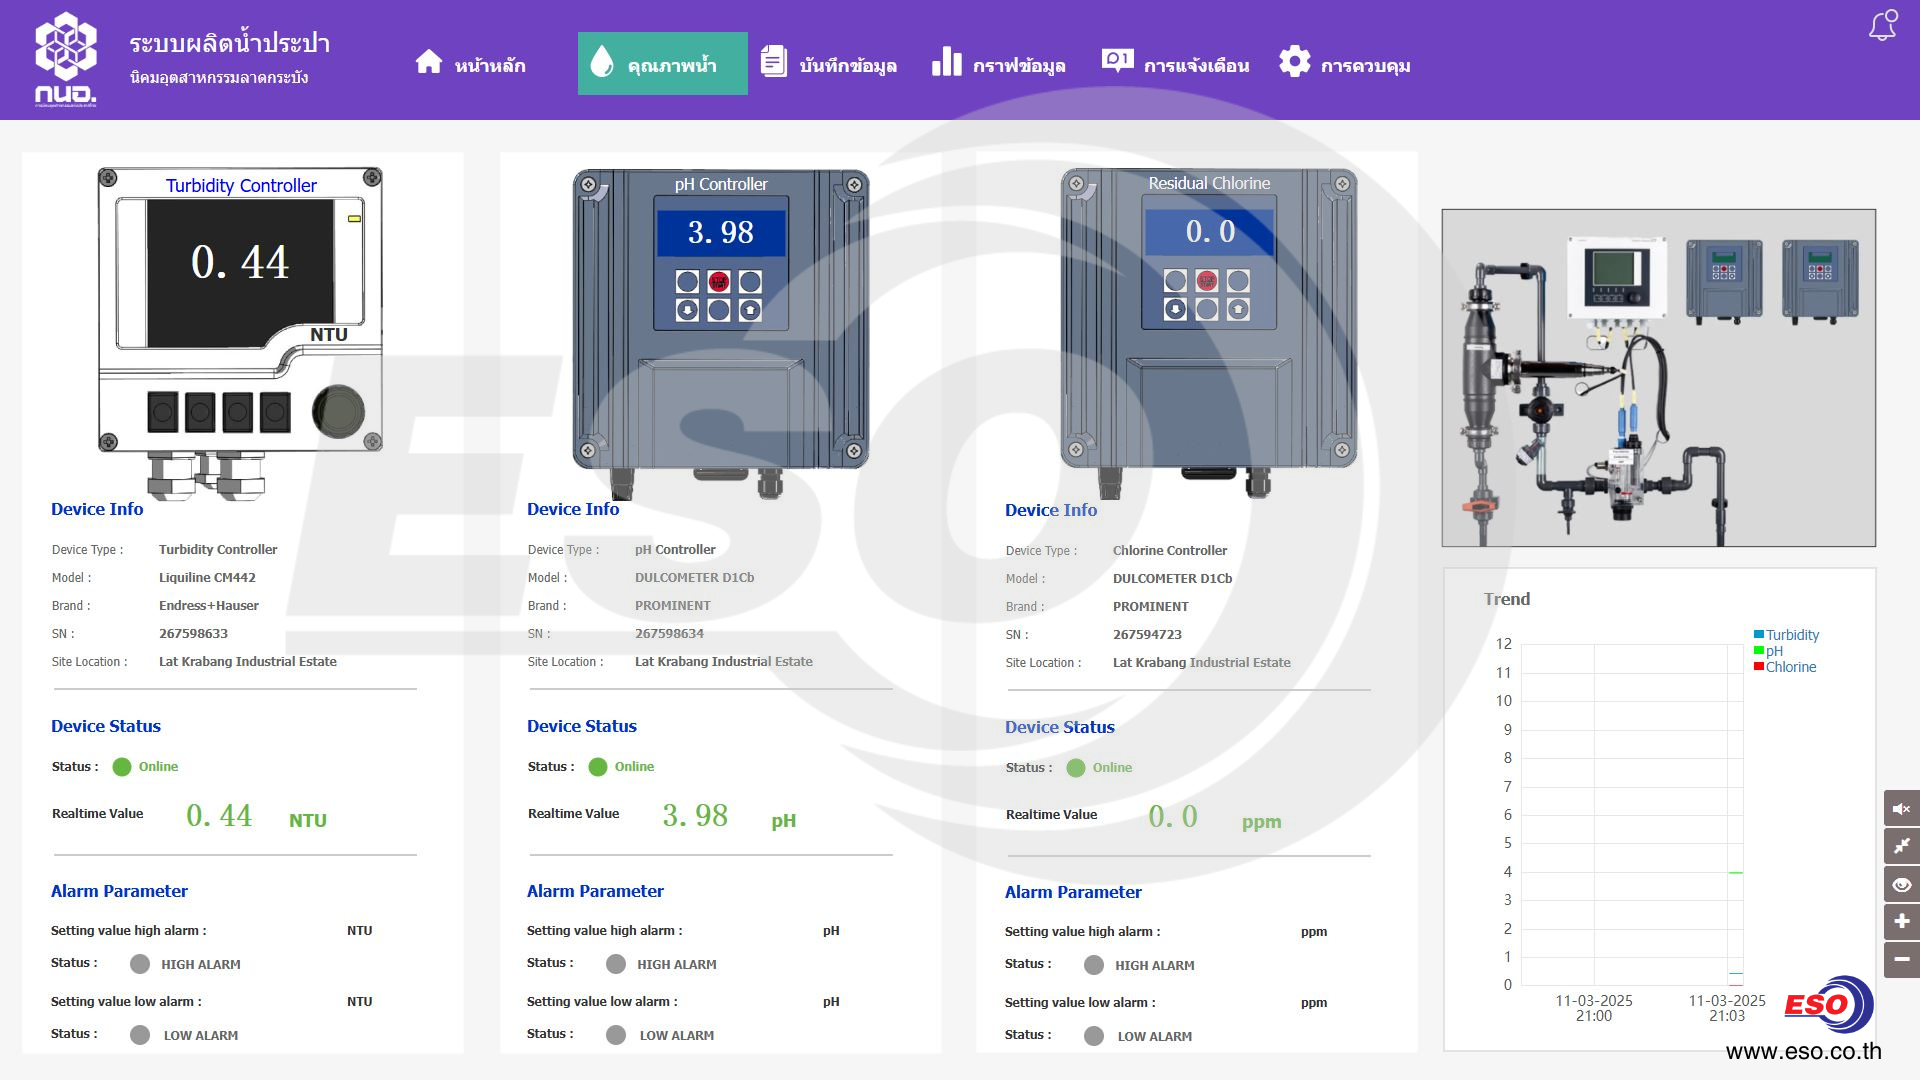Toggle the eye visibility icon

pos(1901,884)
